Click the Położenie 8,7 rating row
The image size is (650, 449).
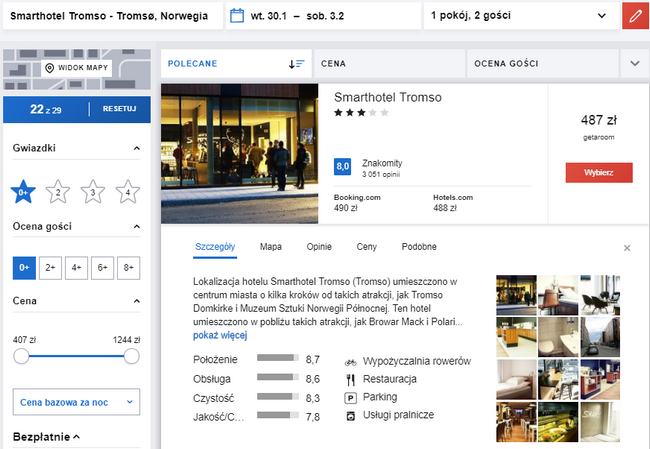[x=256, y=359]
